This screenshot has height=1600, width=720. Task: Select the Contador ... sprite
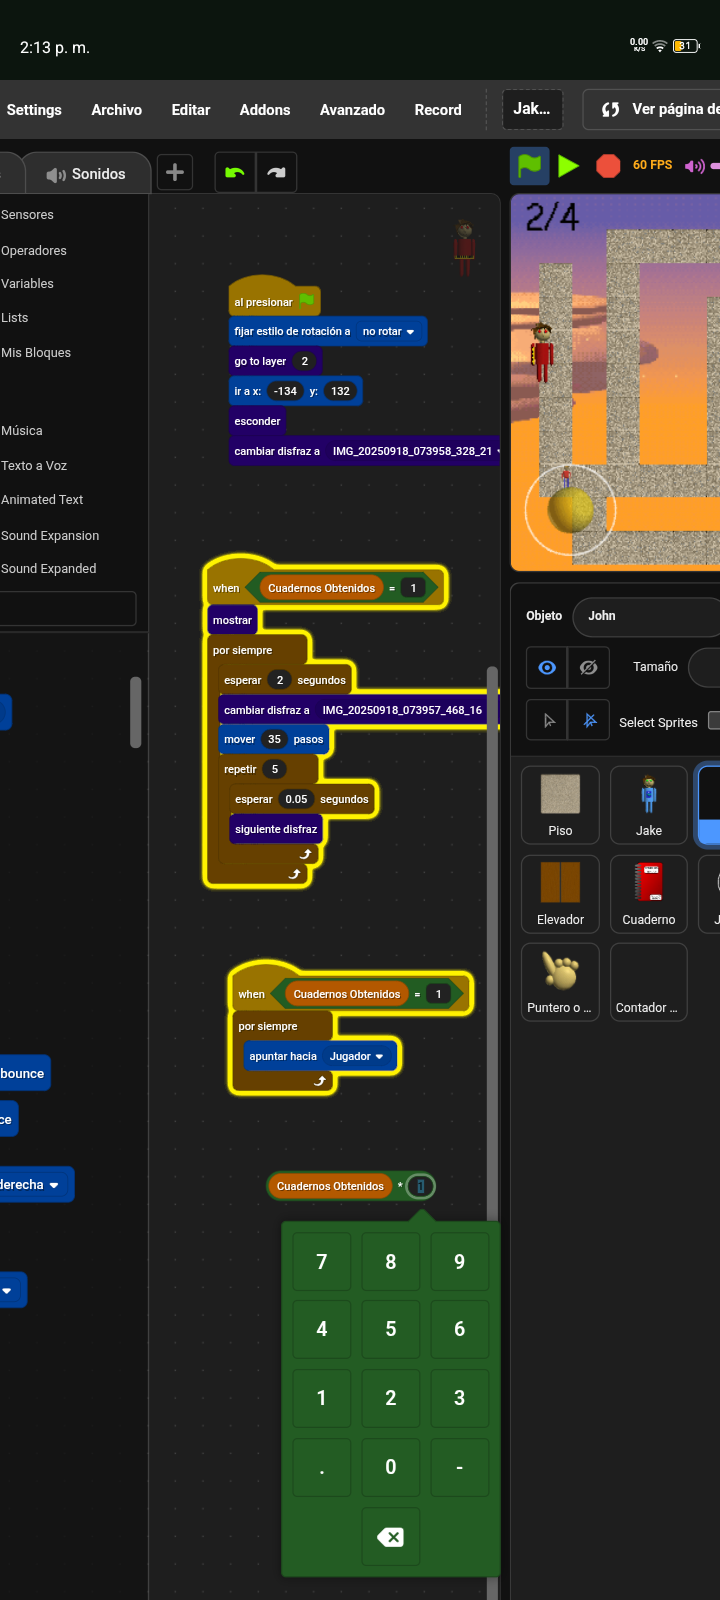(649, 982)
